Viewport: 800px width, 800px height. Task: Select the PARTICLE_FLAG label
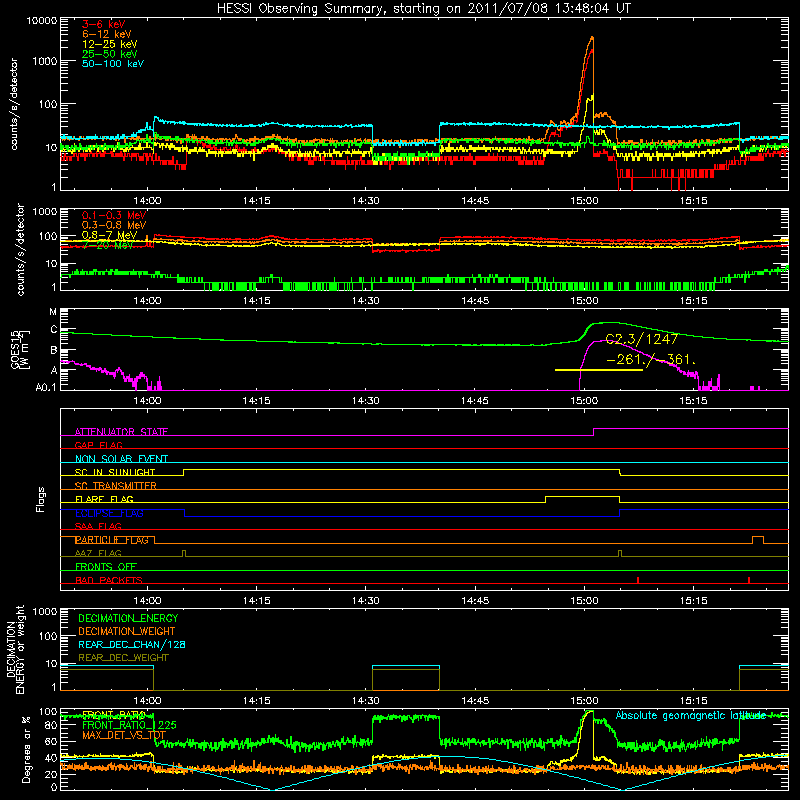click(x=112, y=540)
